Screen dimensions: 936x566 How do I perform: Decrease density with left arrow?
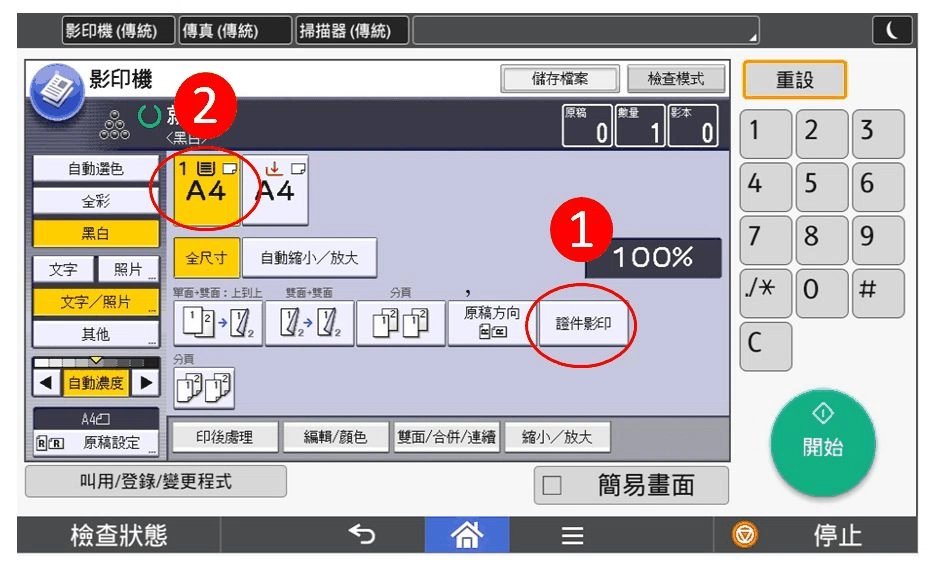47,383
